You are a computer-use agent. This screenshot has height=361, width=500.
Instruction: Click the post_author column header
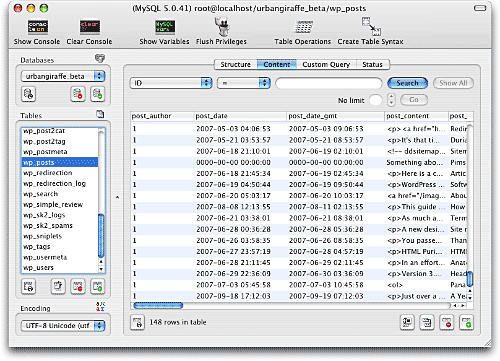[162, 116]
